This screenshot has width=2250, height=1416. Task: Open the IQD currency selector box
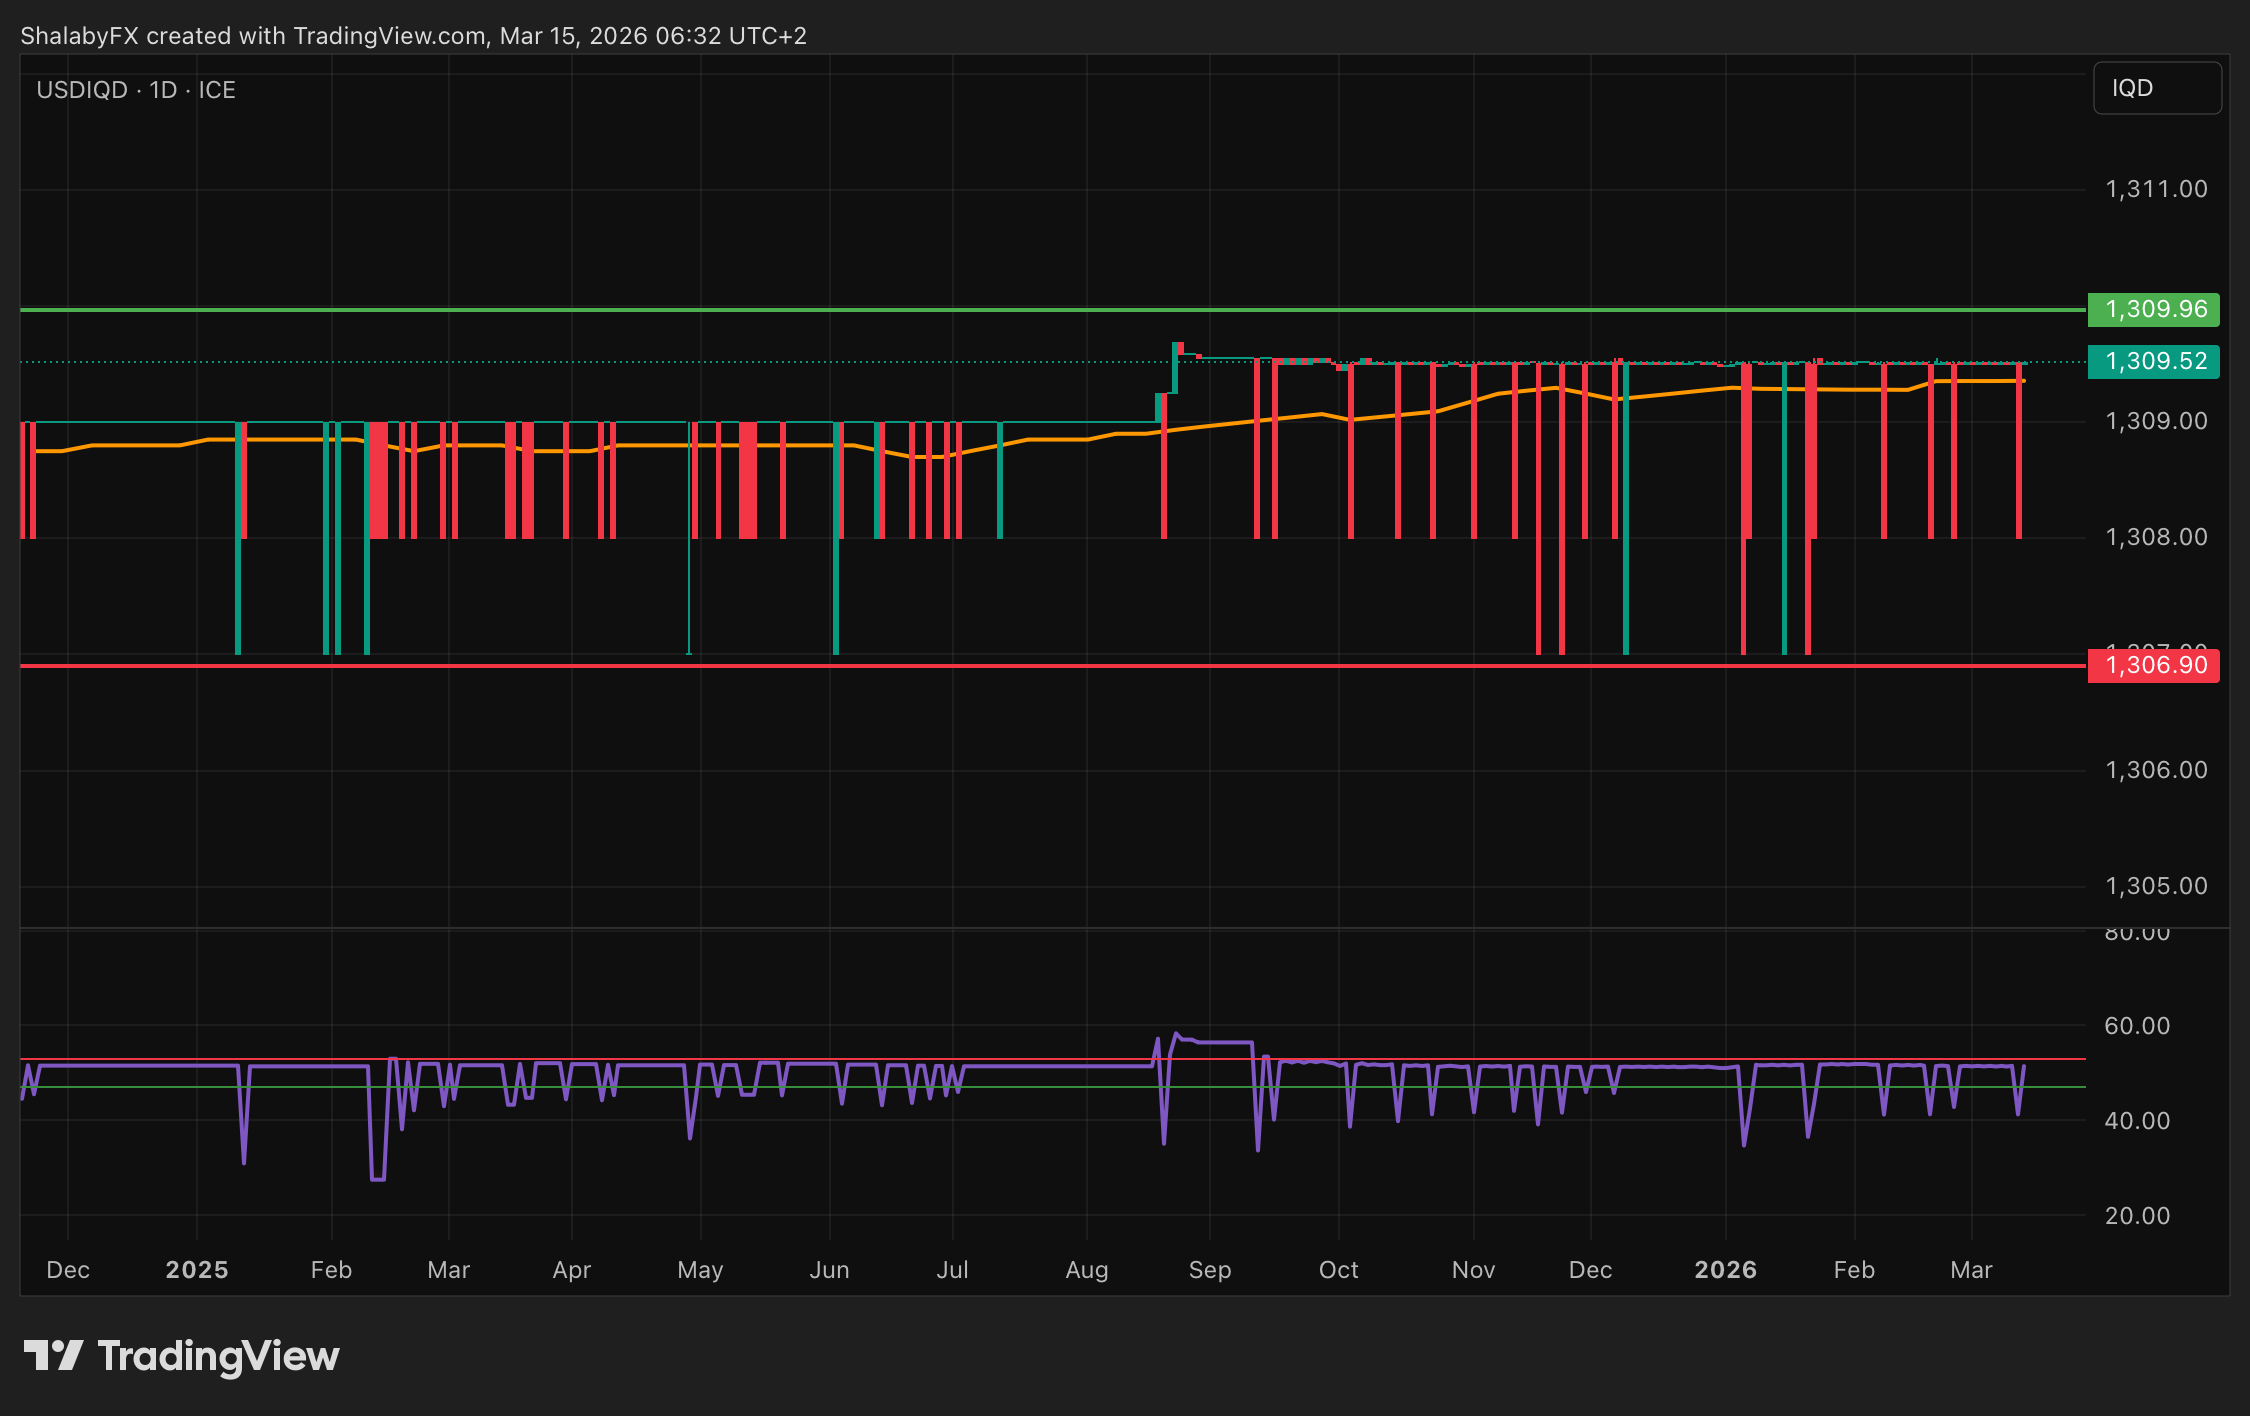(x=2156, y=88)
